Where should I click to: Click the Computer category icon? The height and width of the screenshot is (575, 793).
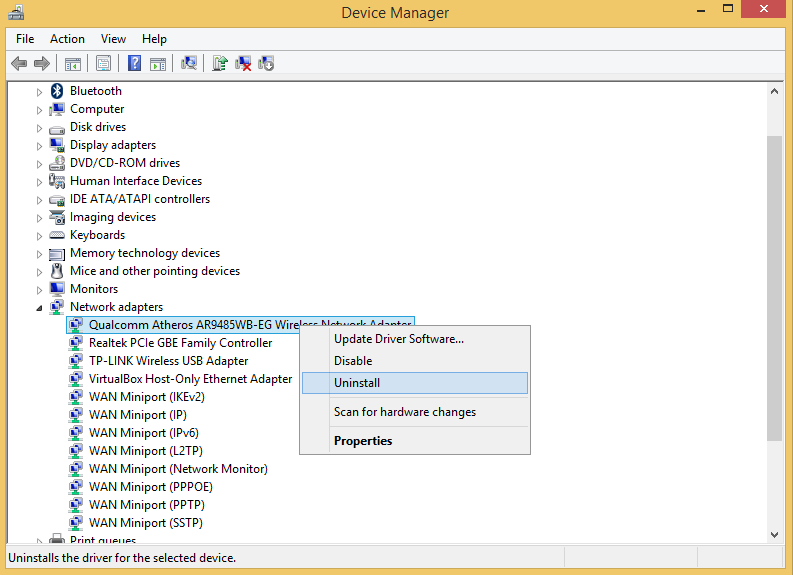pyautogui.click(x=57, y=109)
